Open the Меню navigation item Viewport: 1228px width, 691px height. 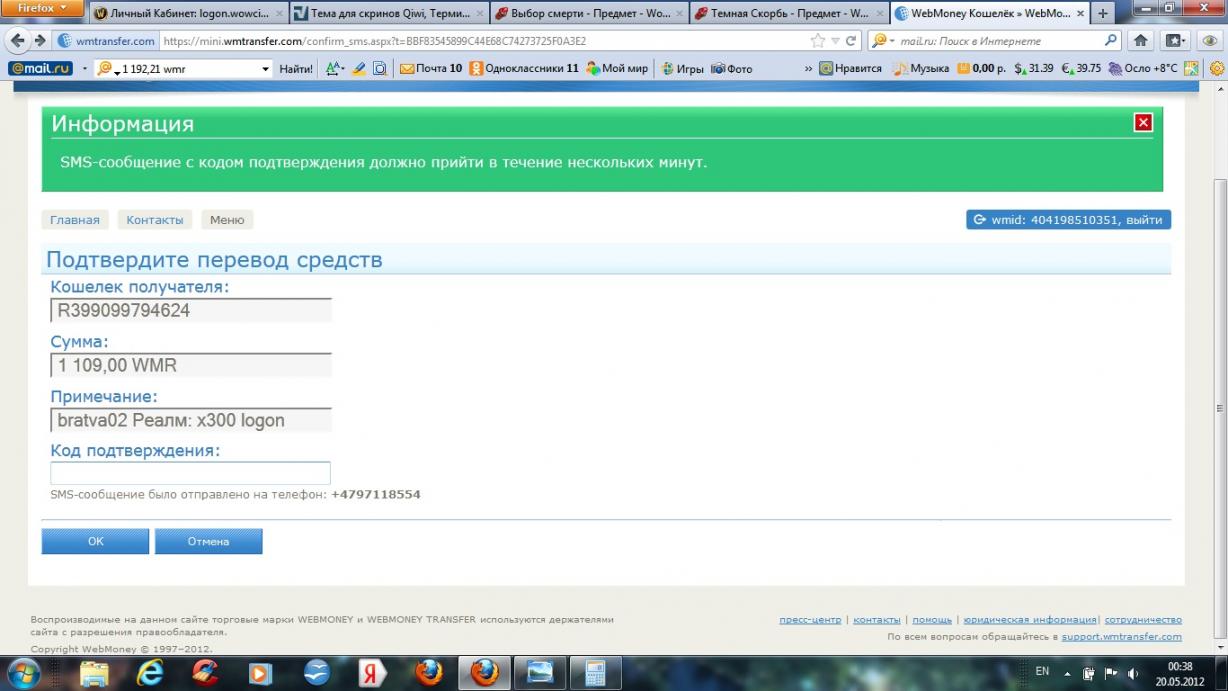coord(227,220)
